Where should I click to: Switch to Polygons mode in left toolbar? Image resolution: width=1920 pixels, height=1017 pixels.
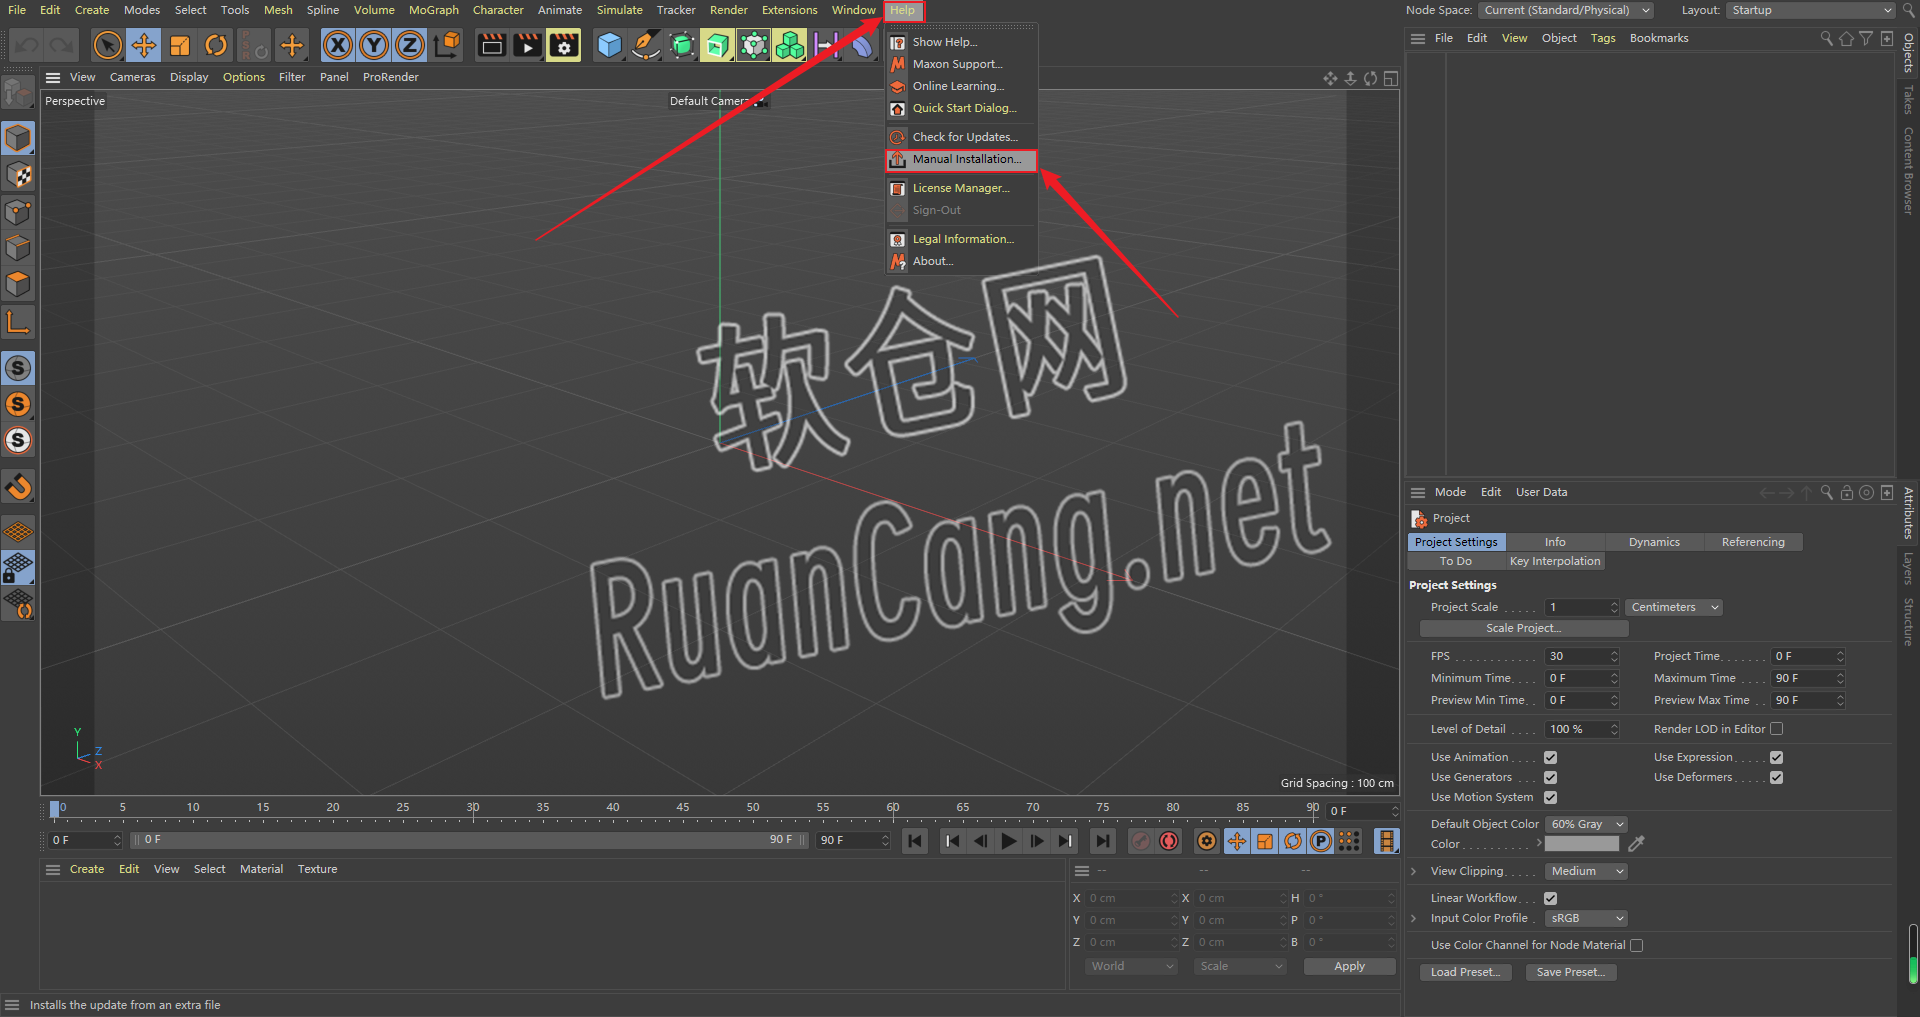click(x=18, y=284)
